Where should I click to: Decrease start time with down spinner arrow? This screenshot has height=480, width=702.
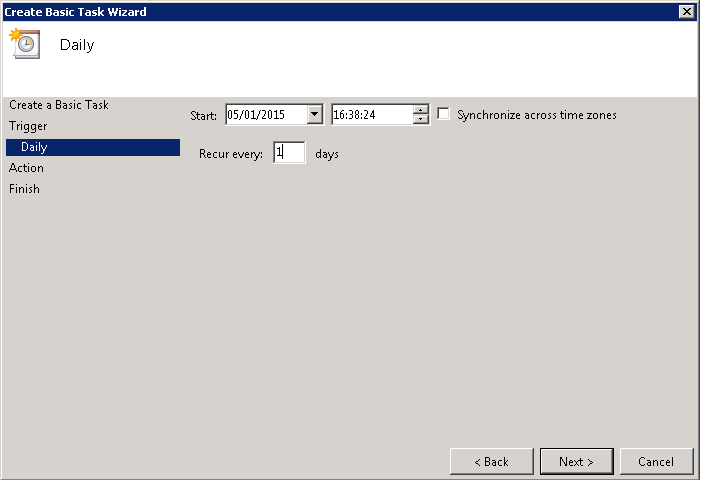(x=421, y=120)
